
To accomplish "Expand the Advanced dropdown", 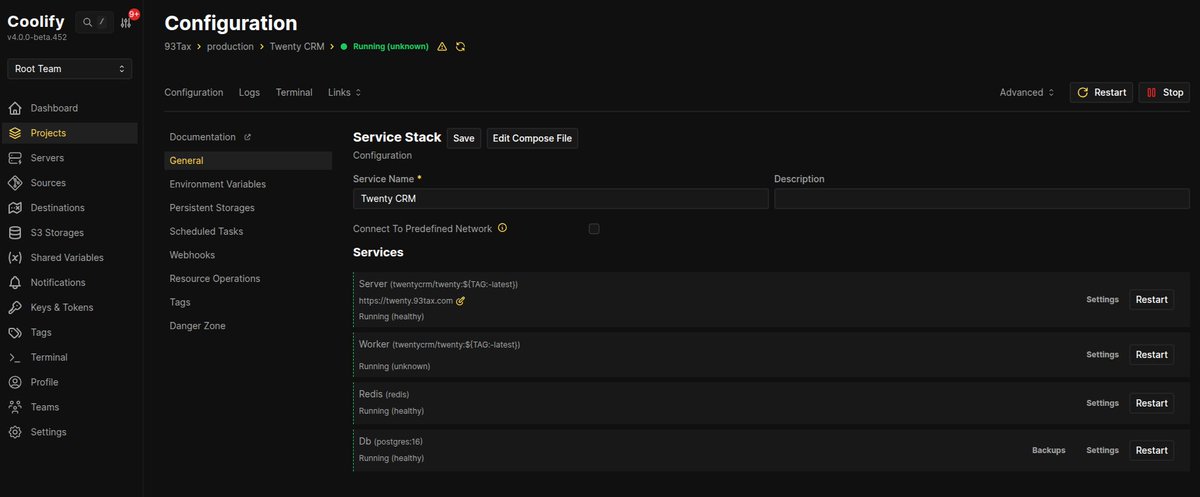I will [1027, 92].
